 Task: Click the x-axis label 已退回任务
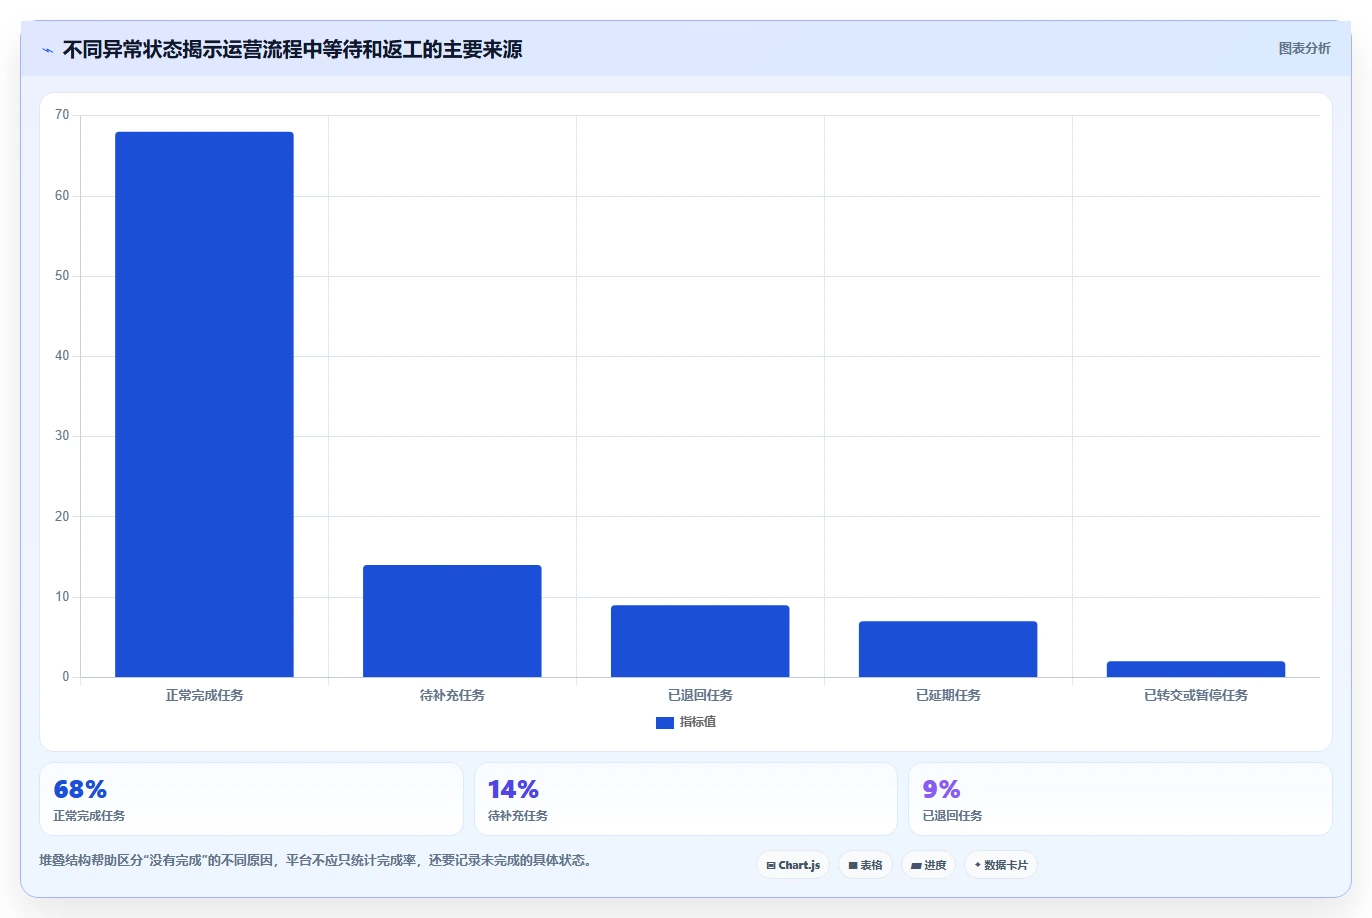tap(700, 695)
